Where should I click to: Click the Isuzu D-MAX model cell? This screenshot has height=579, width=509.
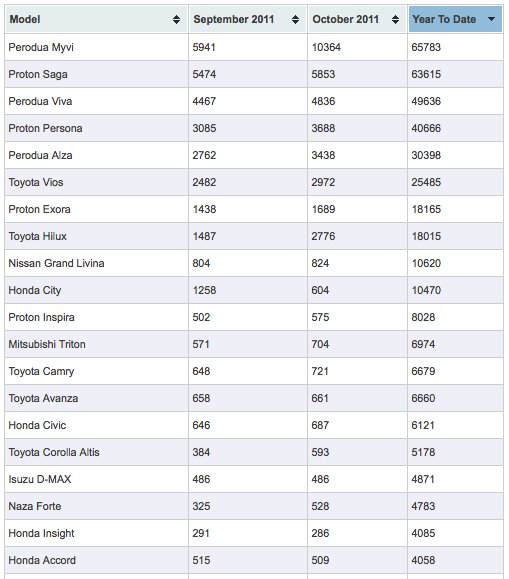tap(96, 479)
